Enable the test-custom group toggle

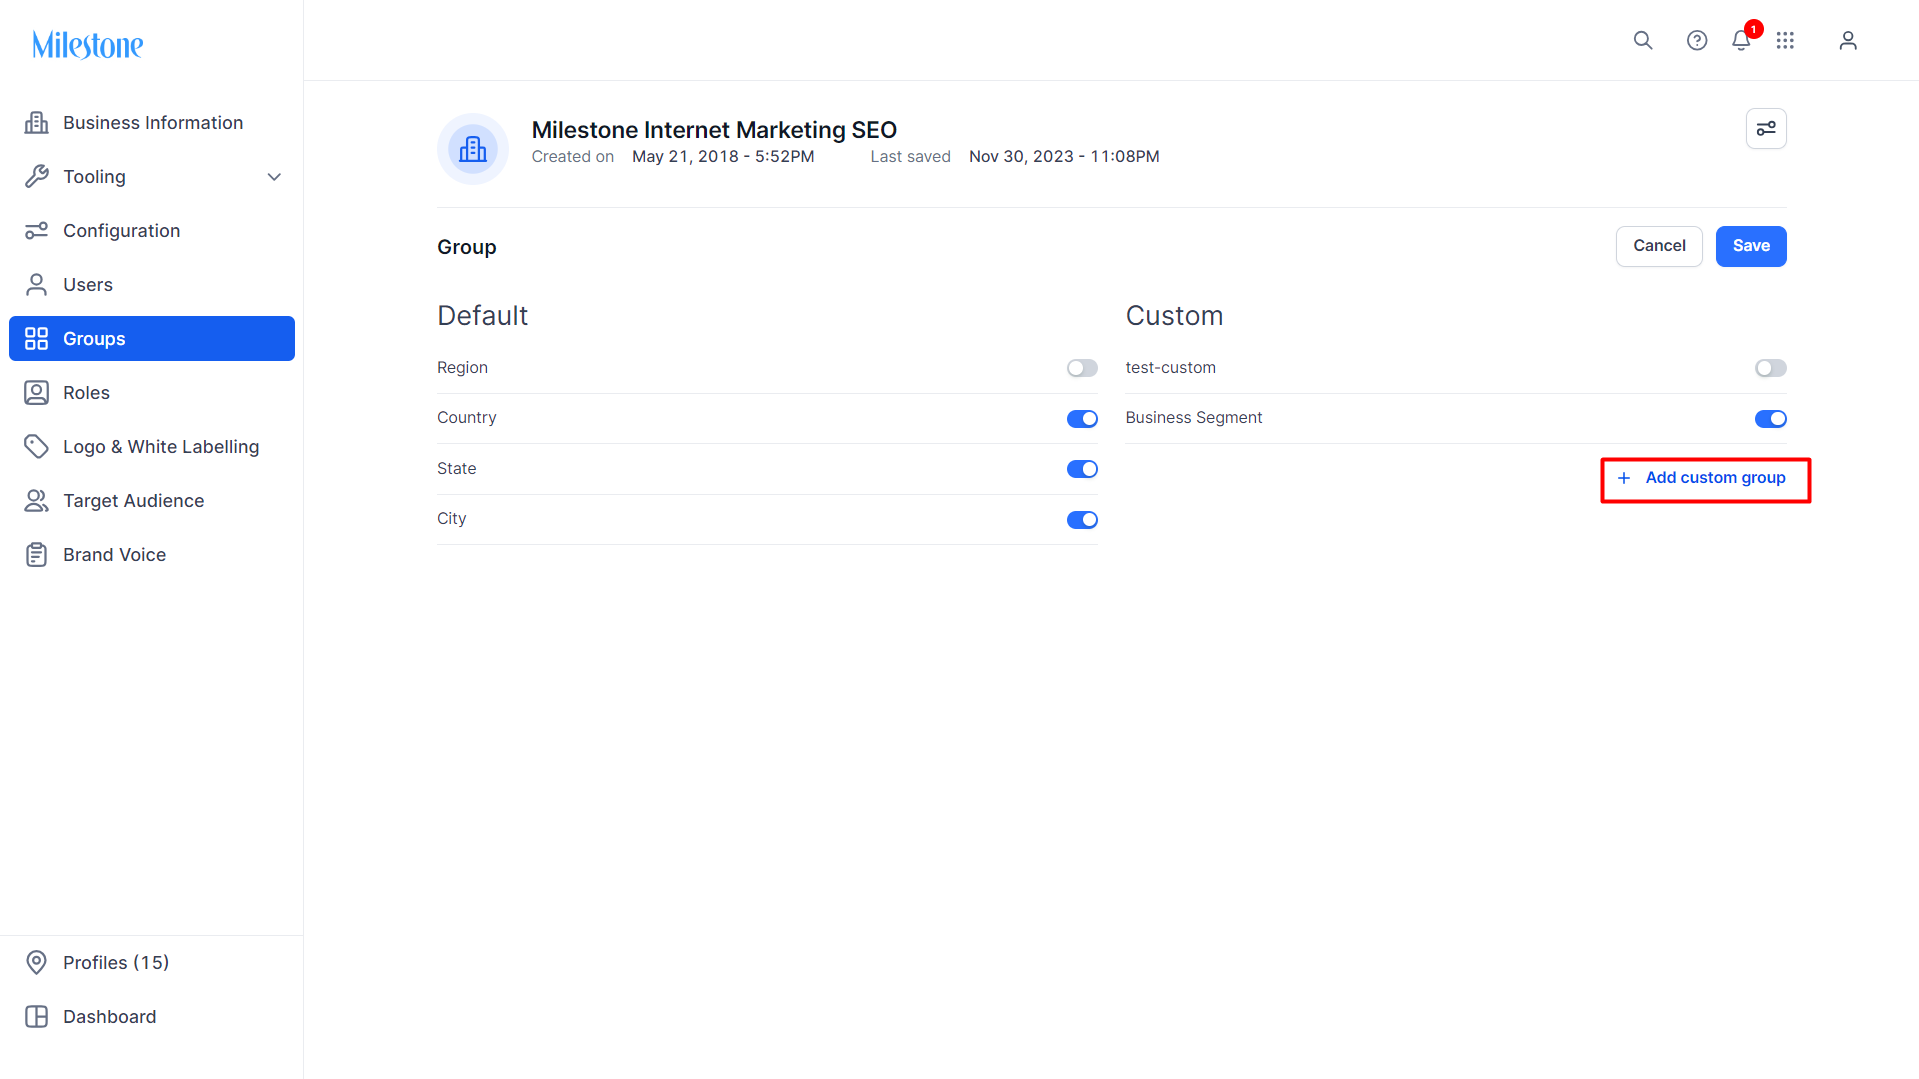(x=1770, y=368)
